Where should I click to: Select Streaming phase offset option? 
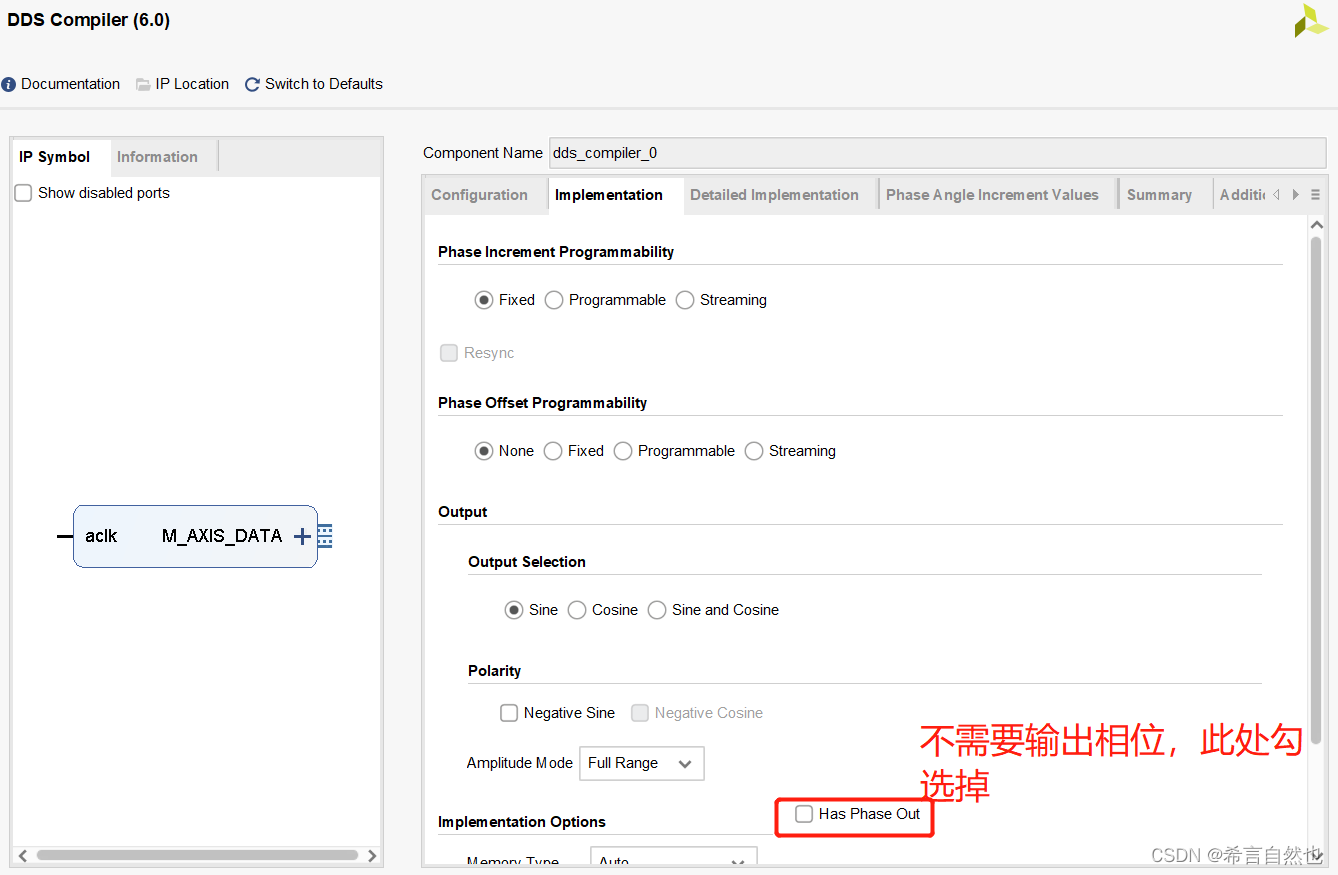click(754, 451)
